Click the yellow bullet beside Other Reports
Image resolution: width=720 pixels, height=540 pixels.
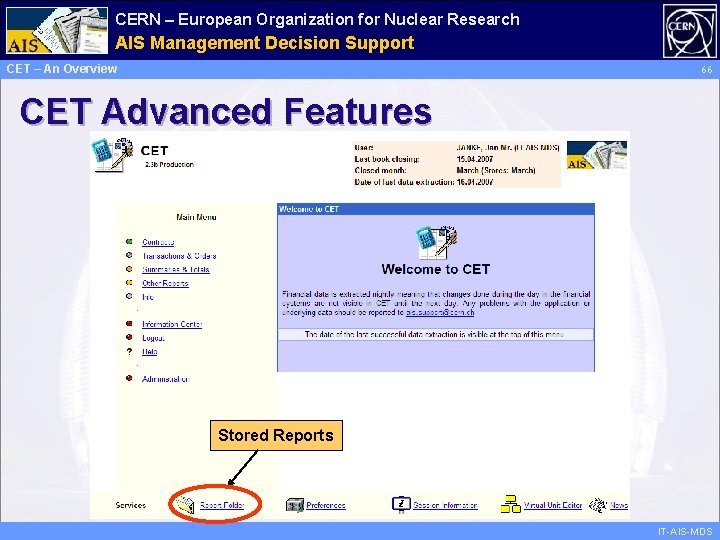click(129, 283)
